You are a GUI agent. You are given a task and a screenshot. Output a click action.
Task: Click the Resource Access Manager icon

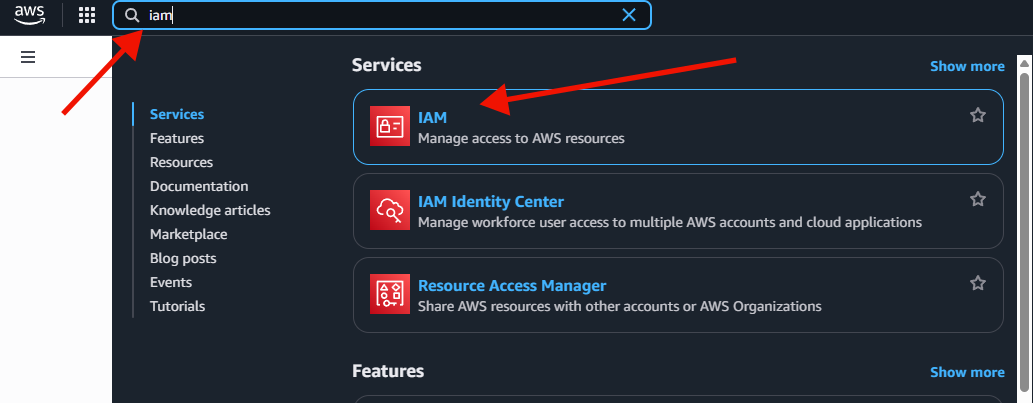click(x=389, y=294)
